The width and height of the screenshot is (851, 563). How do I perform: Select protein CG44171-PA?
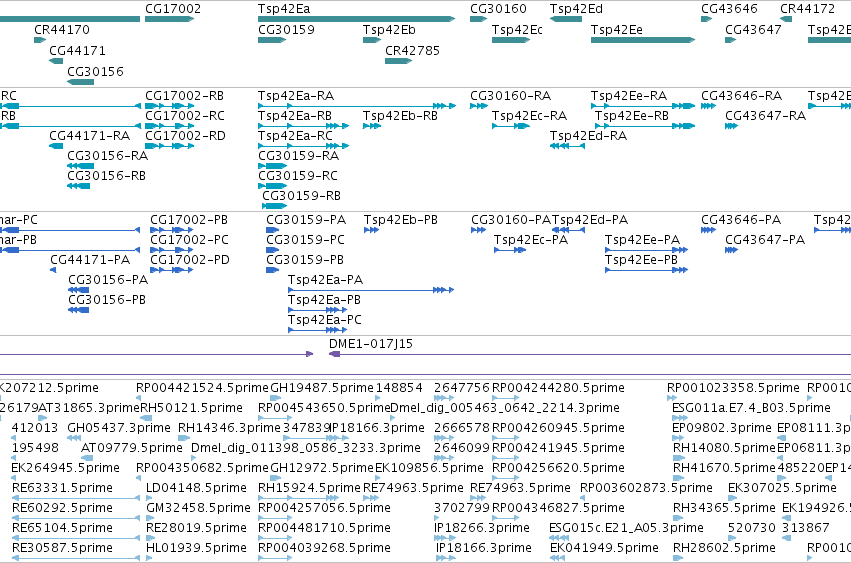click(90, 260)
